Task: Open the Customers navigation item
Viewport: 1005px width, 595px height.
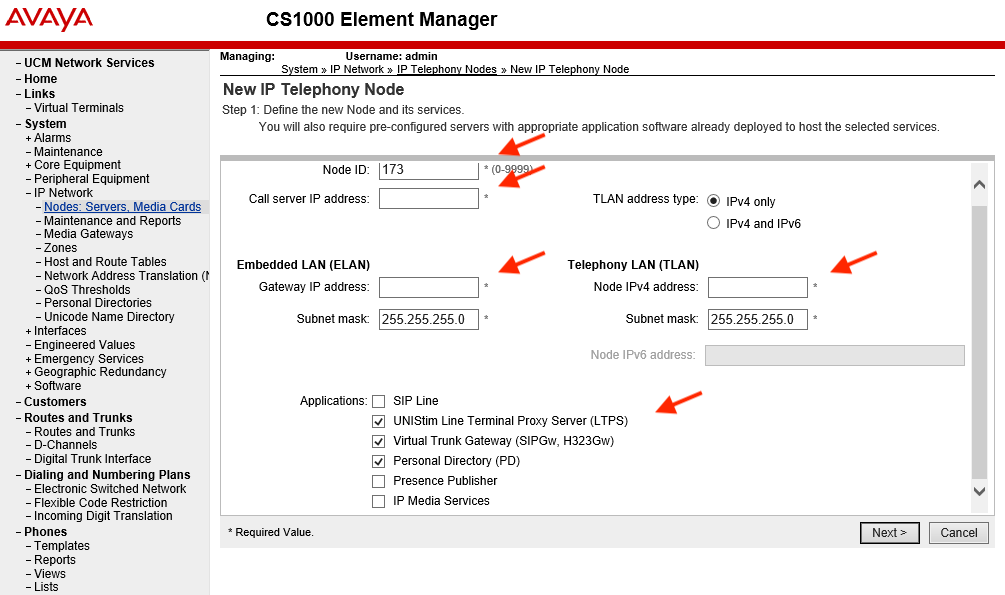Action: [55, 402]
